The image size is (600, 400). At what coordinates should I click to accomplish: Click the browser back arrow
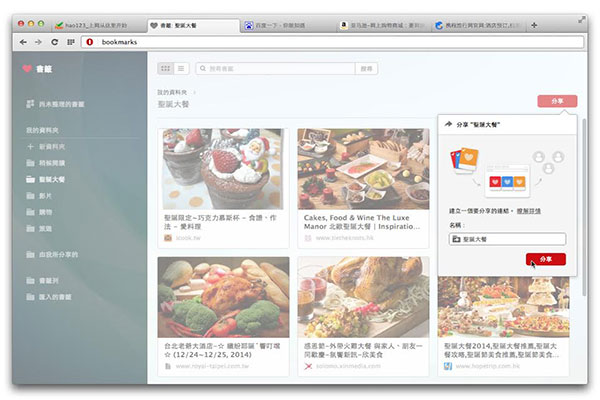[24, 42]
